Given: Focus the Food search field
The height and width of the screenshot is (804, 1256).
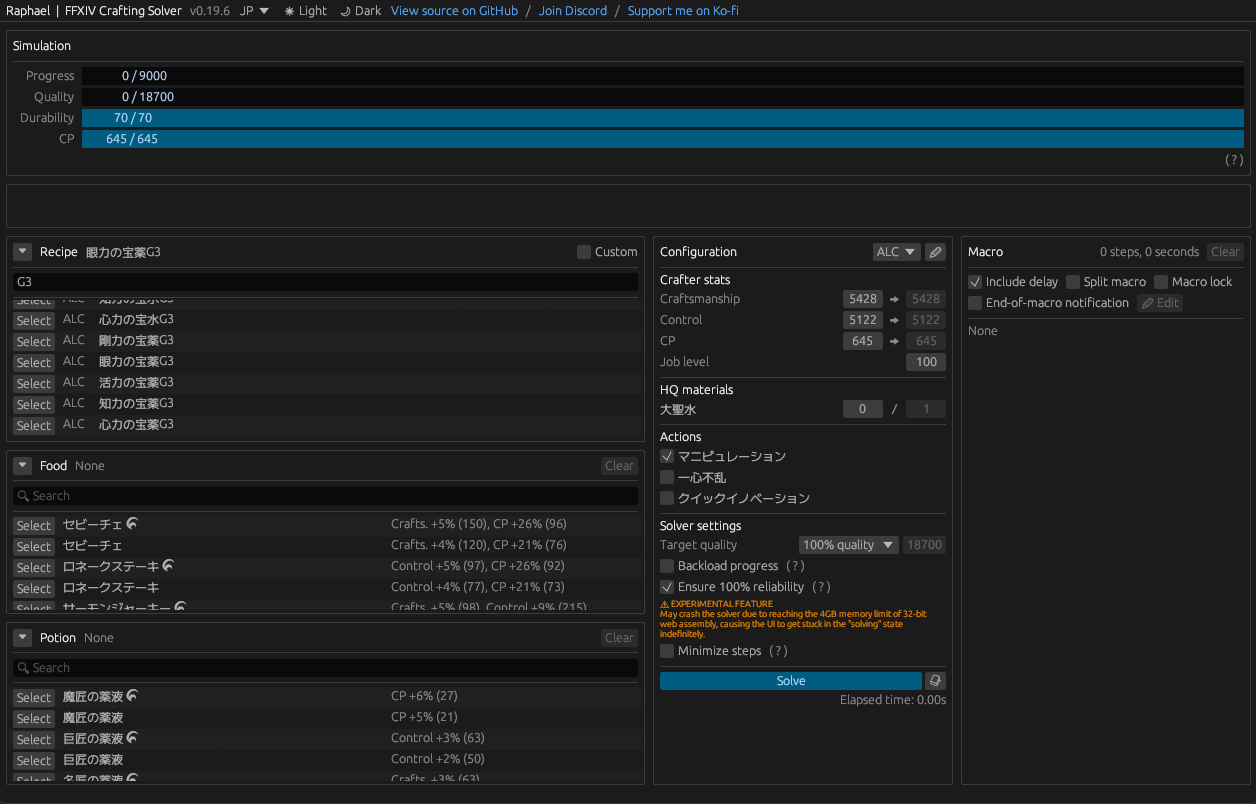Looking at the screenshot, I should 325,496.
